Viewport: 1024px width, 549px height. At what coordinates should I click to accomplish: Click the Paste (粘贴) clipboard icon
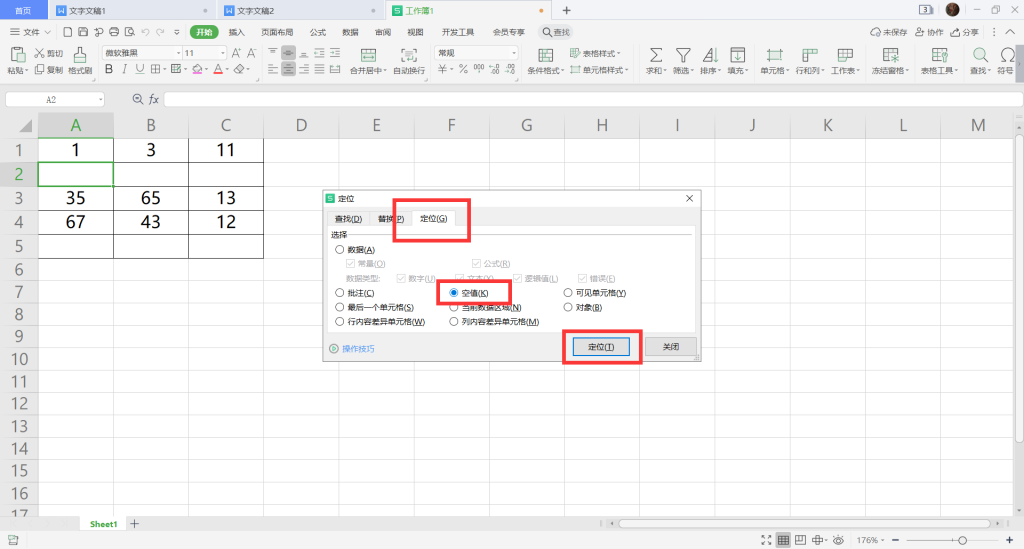coord(18,55)
